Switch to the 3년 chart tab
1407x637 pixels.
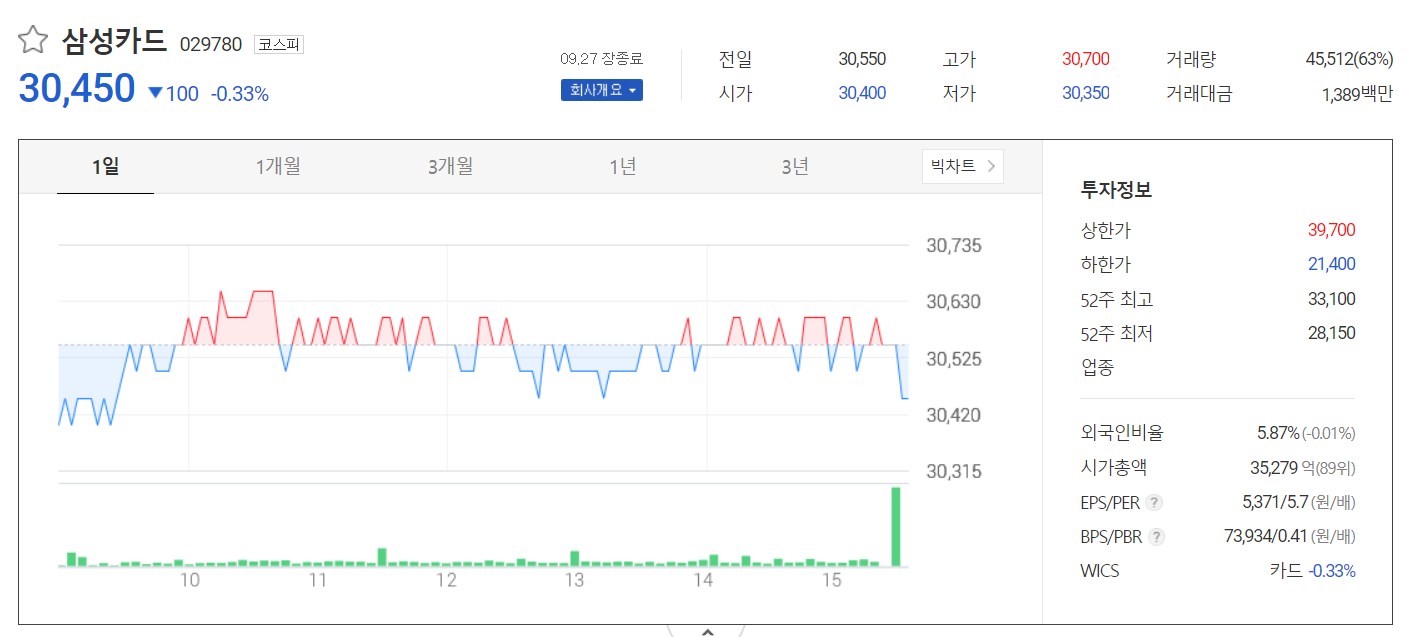(x=795, y=166)
